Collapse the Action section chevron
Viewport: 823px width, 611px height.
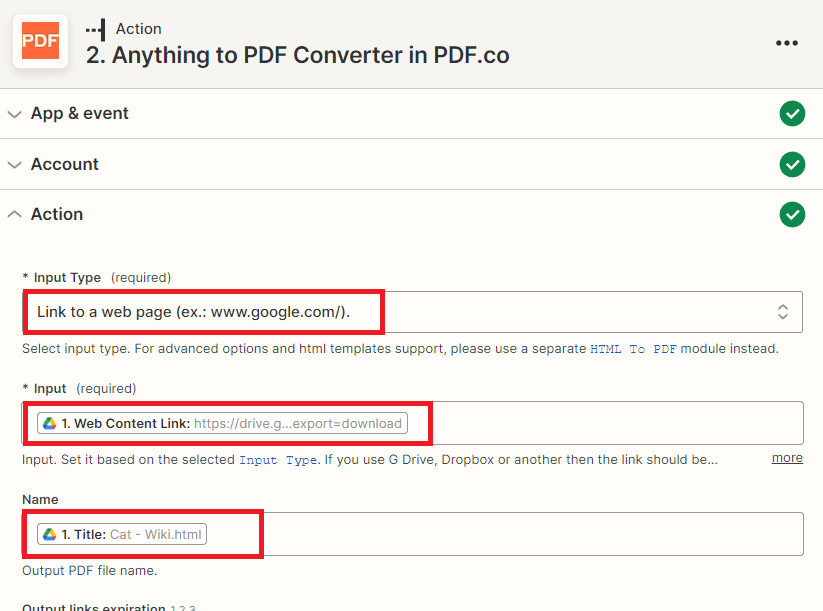tap(14, 214)
